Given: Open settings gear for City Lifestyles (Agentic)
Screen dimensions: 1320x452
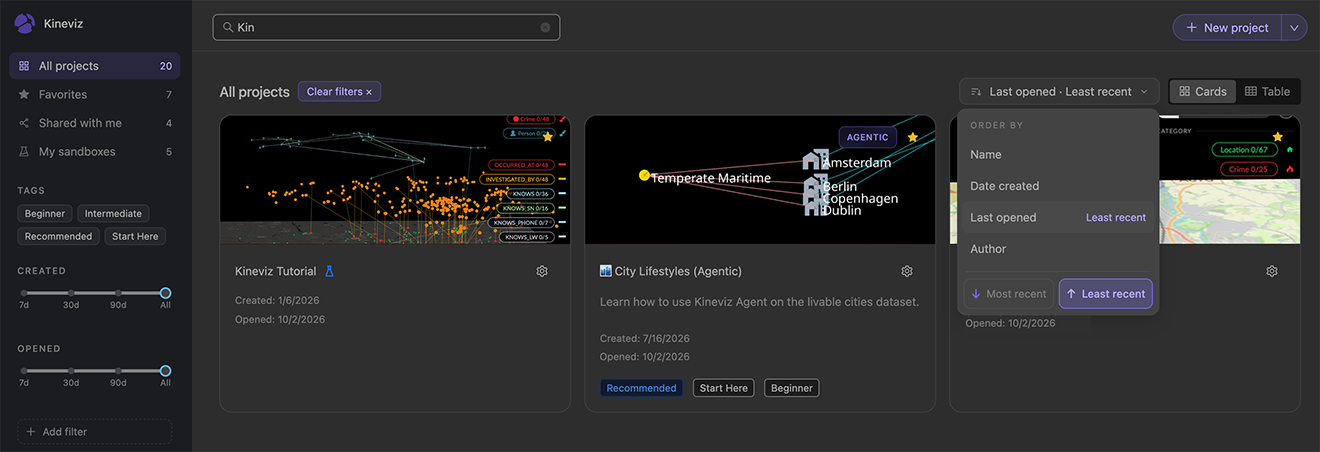Looking at the screenshot, I should [x=907, y=271].
